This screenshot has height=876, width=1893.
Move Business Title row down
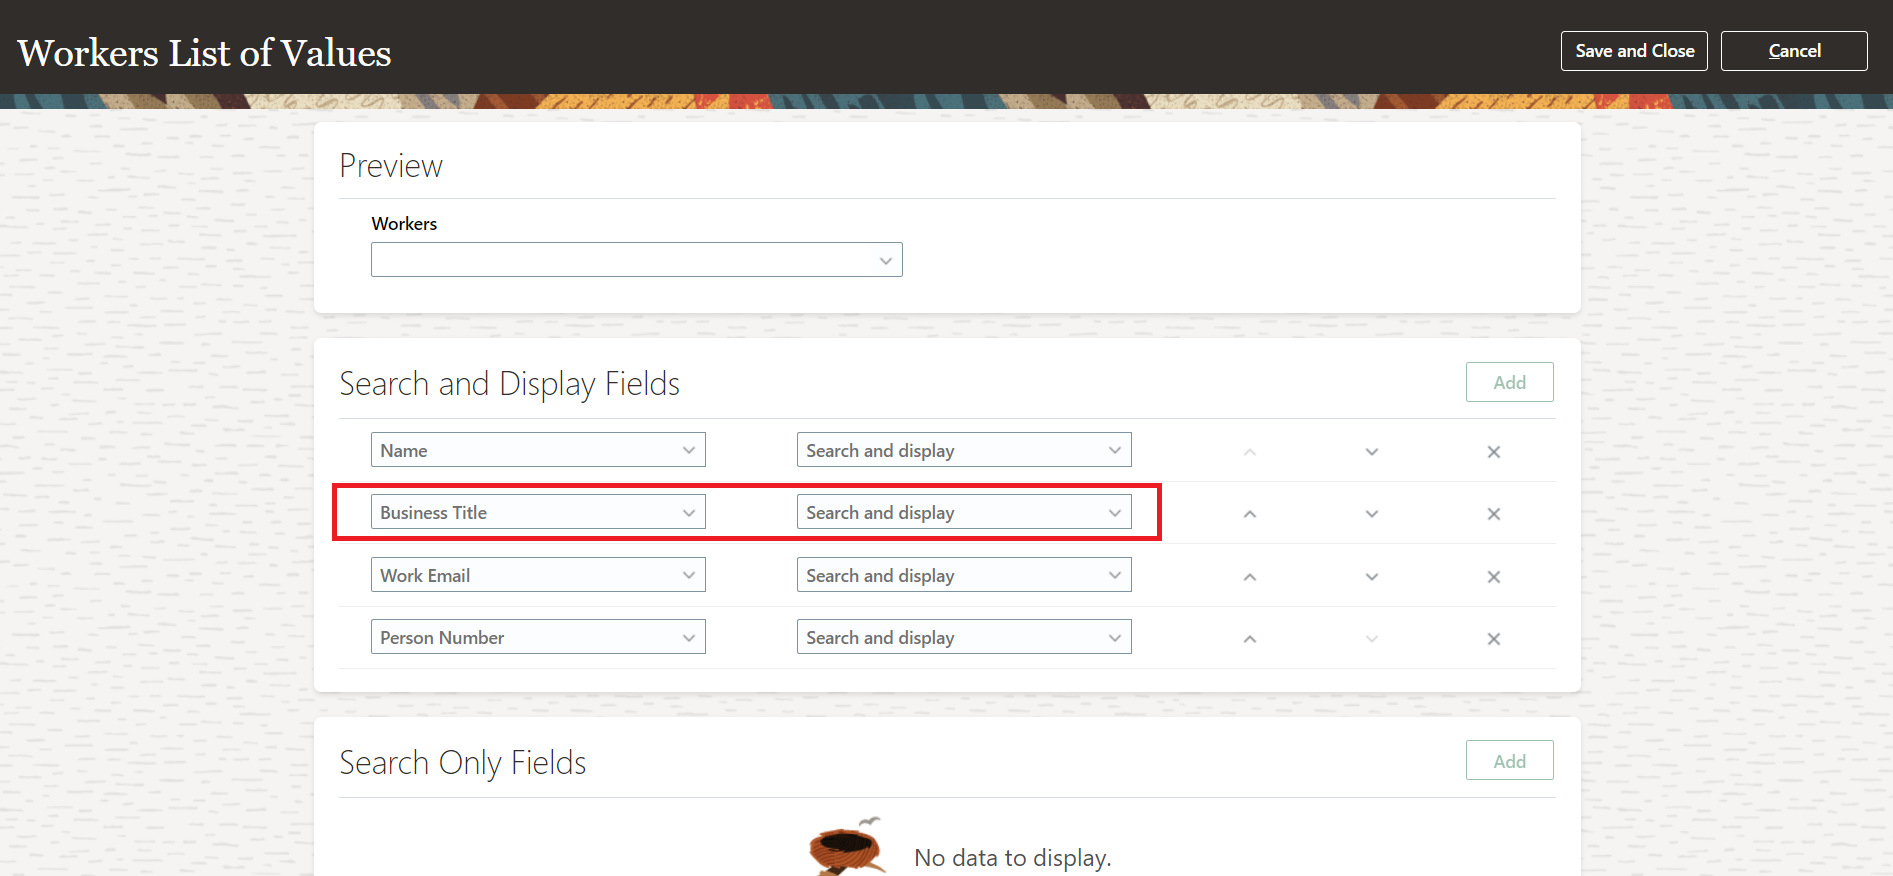tap(1371, 514)
